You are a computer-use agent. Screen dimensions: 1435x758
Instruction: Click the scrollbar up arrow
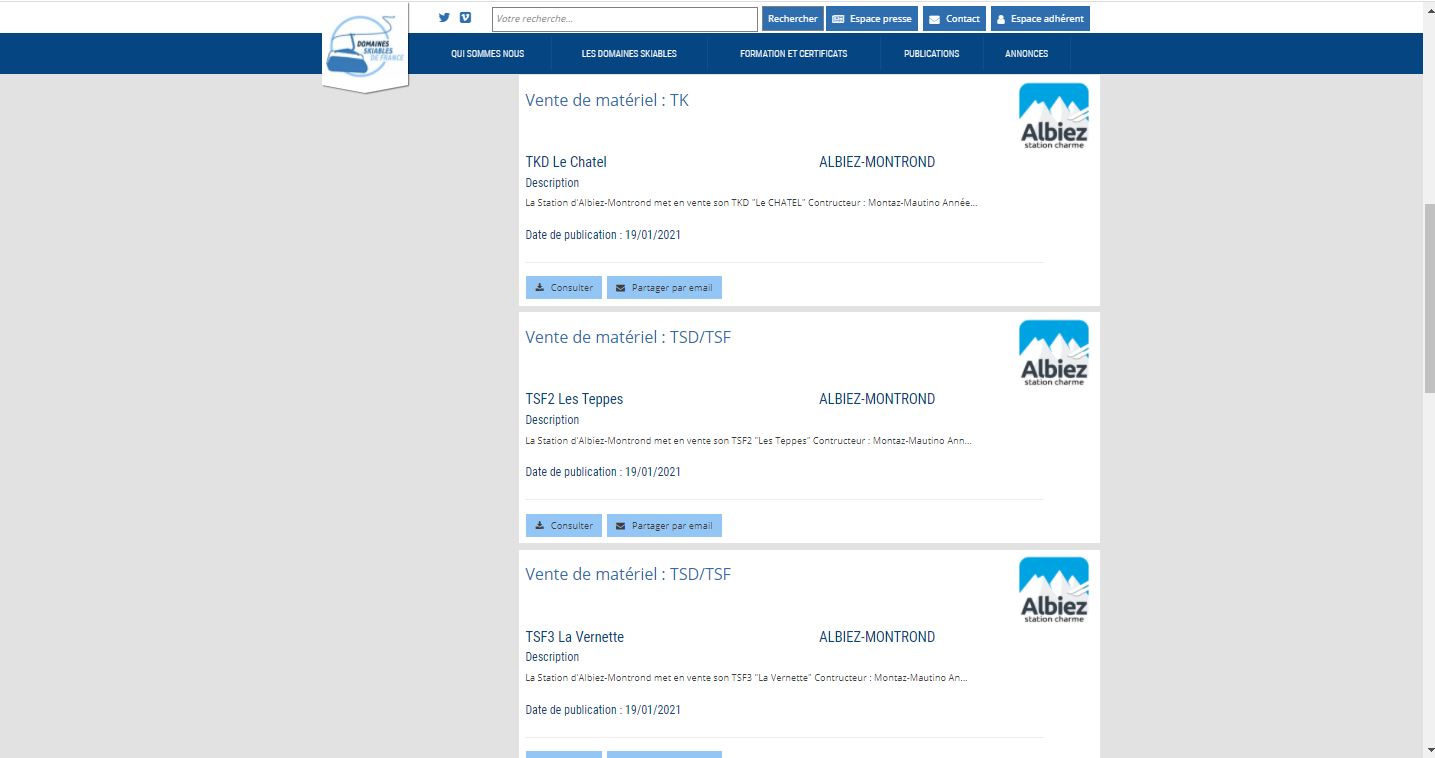[1428, 8]
